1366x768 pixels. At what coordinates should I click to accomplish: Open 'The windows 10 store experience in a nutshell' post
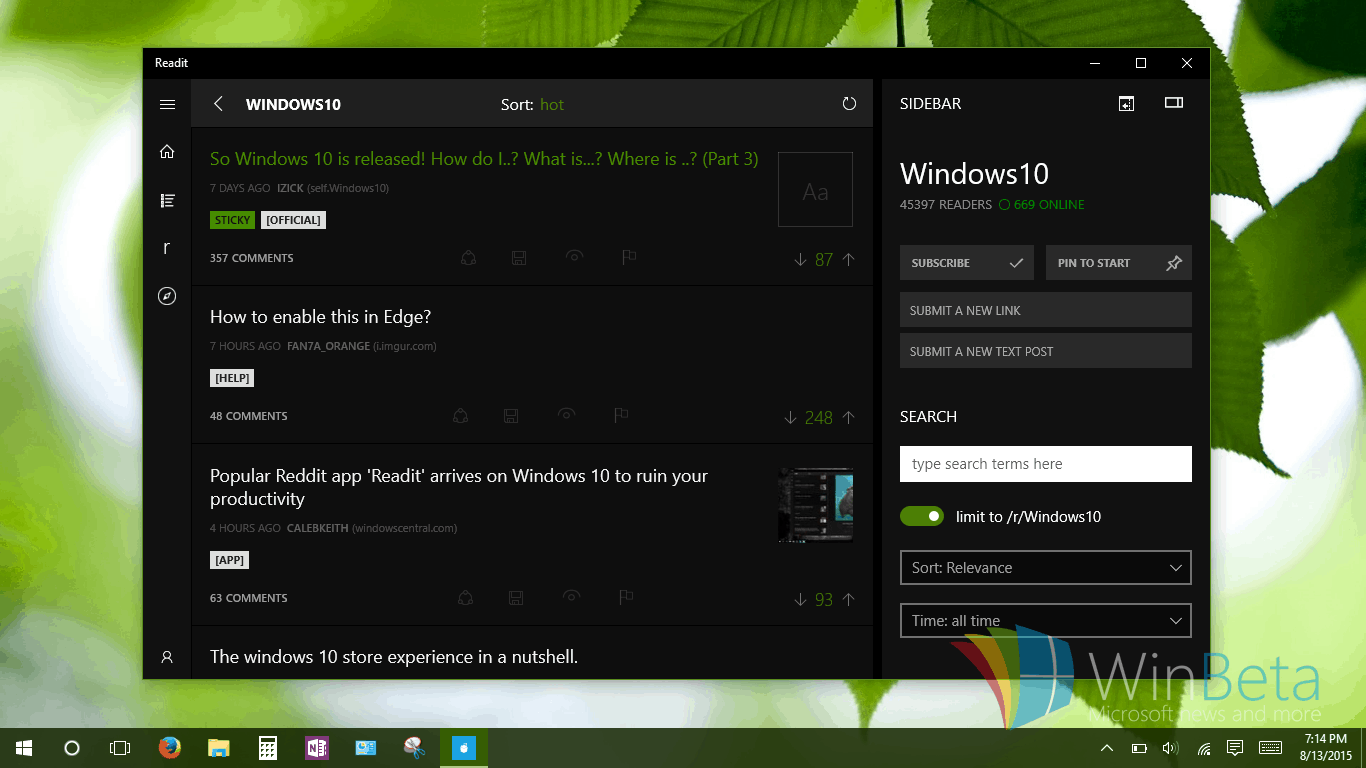[x=394, y=657]
